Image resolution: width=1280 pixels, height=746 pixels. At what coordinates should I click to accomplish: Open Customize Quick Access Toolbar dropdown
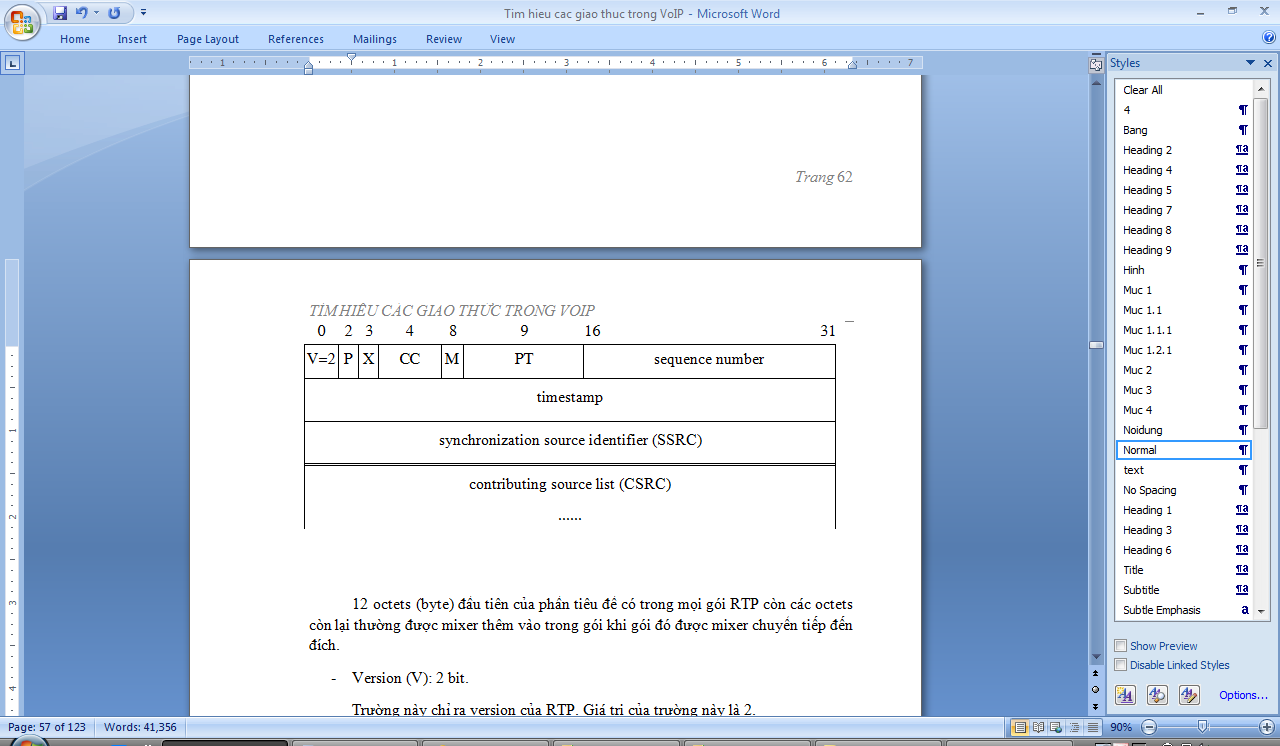143,13
